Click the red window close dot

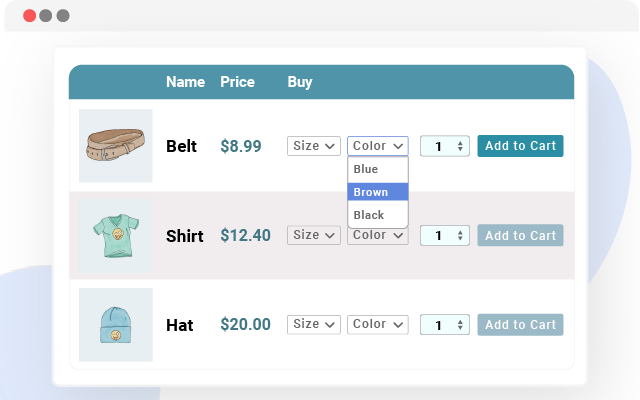point(29,16)
